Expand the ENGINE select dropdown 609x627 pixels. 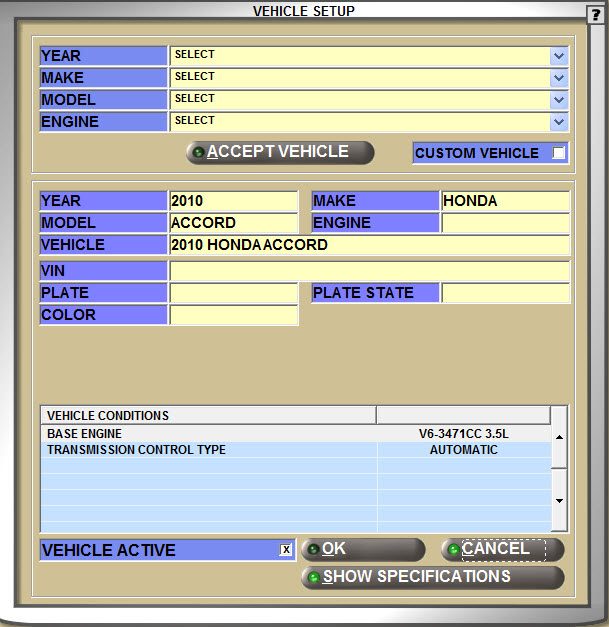click(x=559, y=122)
